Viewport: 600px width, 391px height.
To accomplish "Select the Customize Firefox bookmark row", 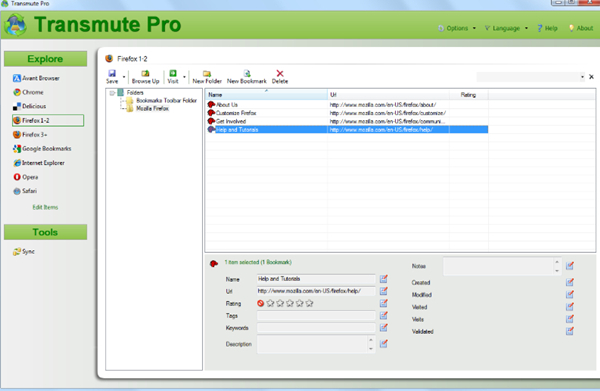I will 347,113.
